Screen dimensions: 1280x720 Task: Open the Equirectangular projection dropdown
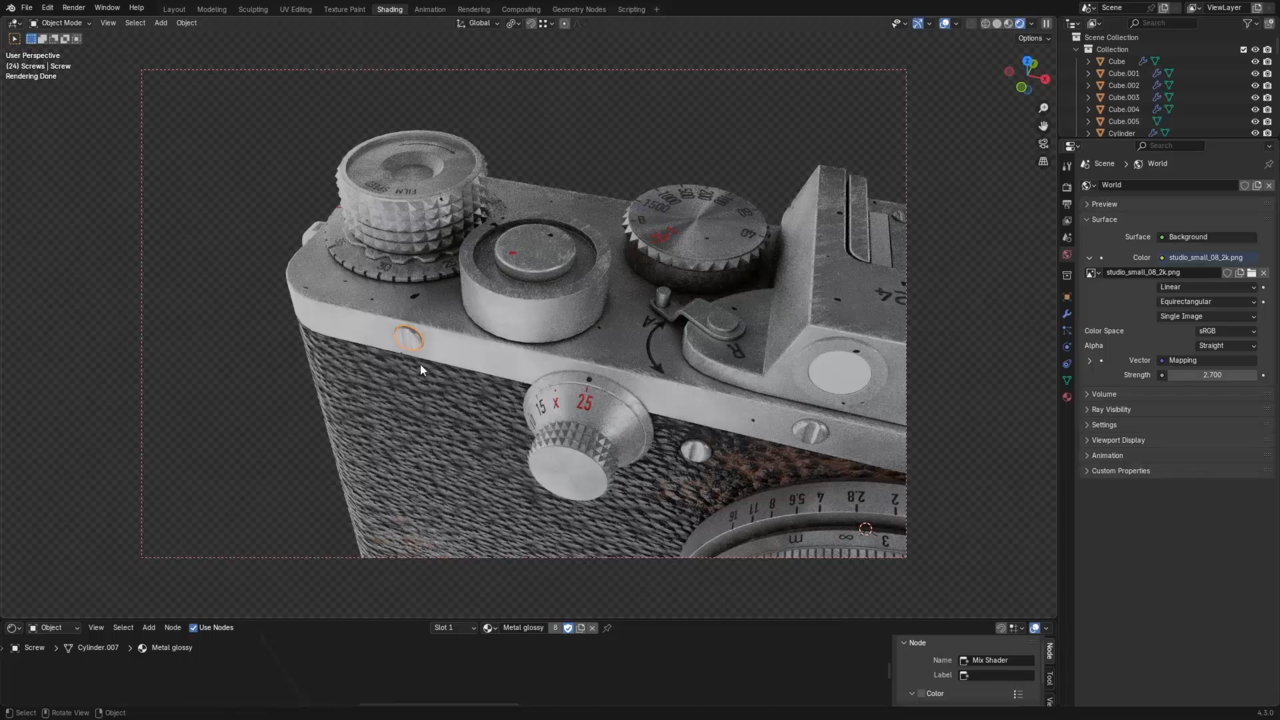coord(1207,301)
